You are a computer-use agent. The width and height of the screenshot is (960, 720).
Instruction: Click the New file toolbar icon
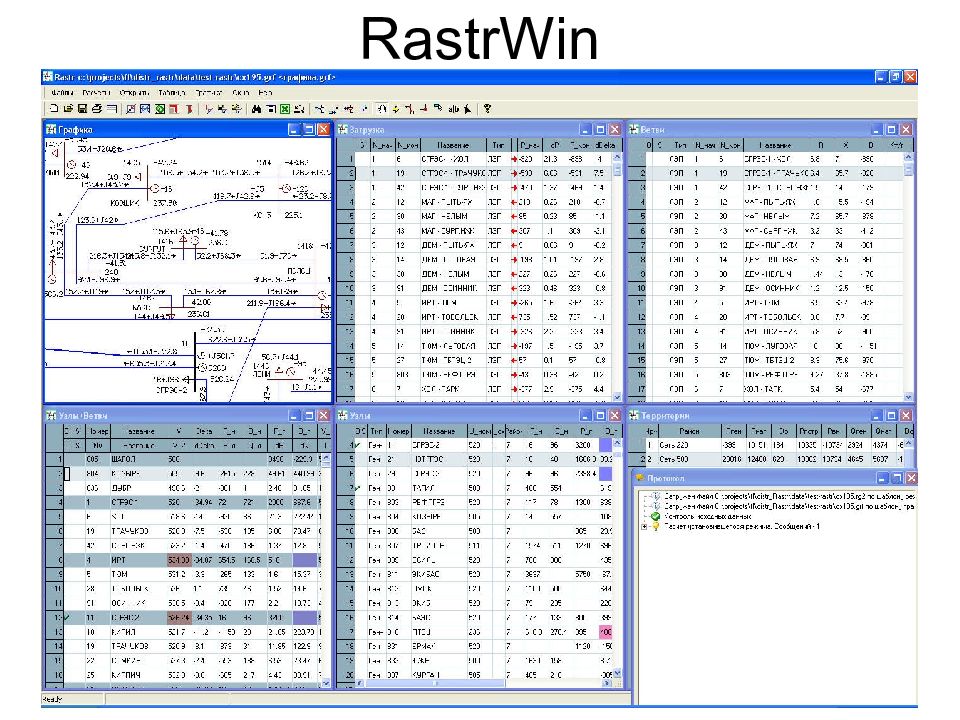(x=54, y=109)
